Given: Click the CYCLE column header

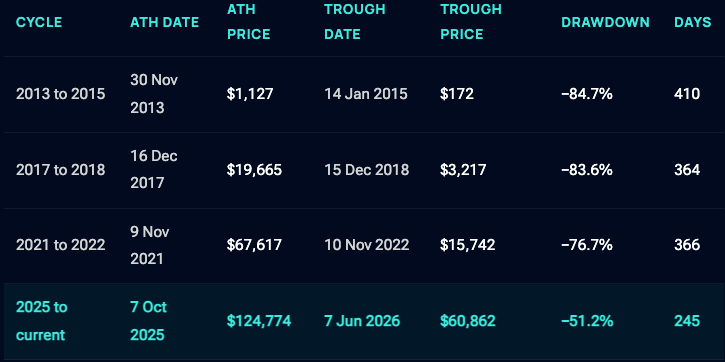Looking at the screenshot, I should [39, 22].
